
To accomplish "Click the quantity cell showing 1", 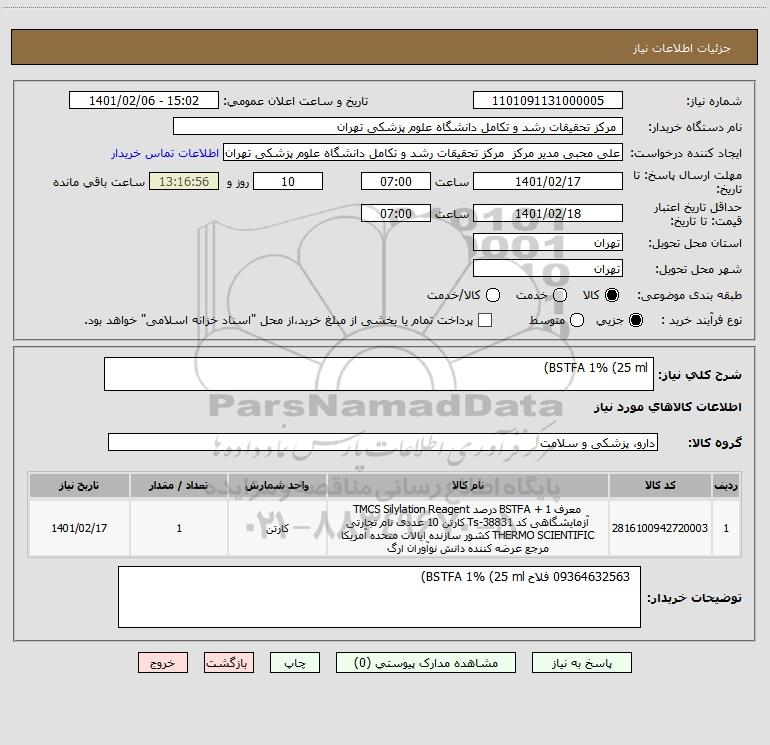I will (179, 528).
